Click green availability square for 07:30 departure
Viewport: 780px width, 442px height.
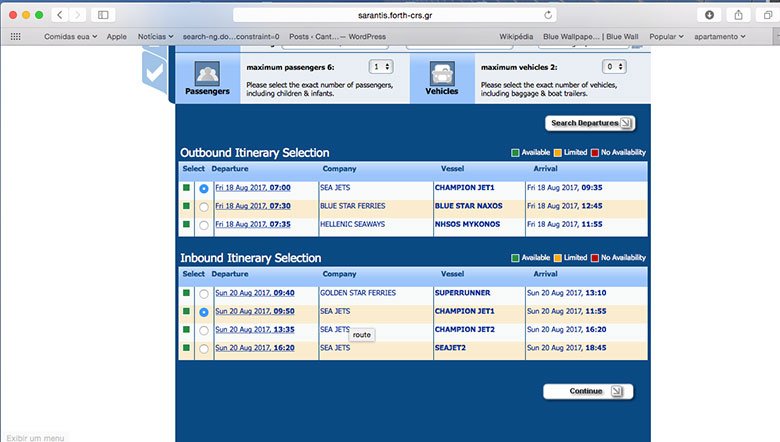(186, 206)
